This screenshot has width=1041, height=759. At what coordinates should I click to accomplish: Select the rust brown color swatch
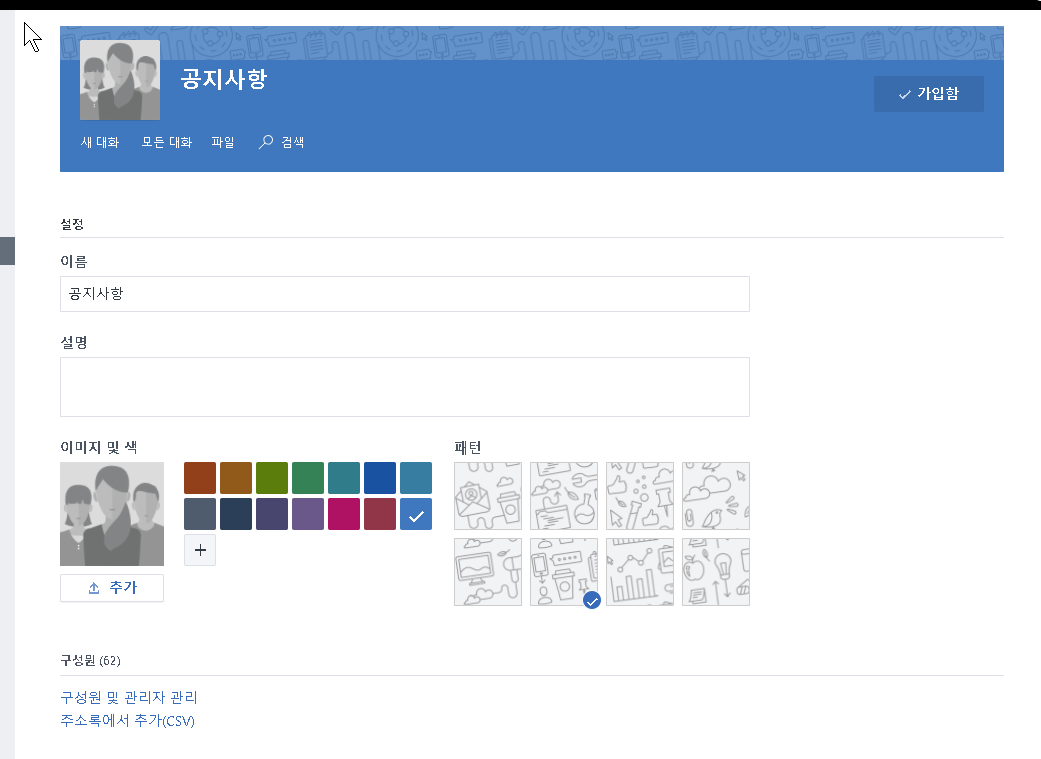(200, 478)
